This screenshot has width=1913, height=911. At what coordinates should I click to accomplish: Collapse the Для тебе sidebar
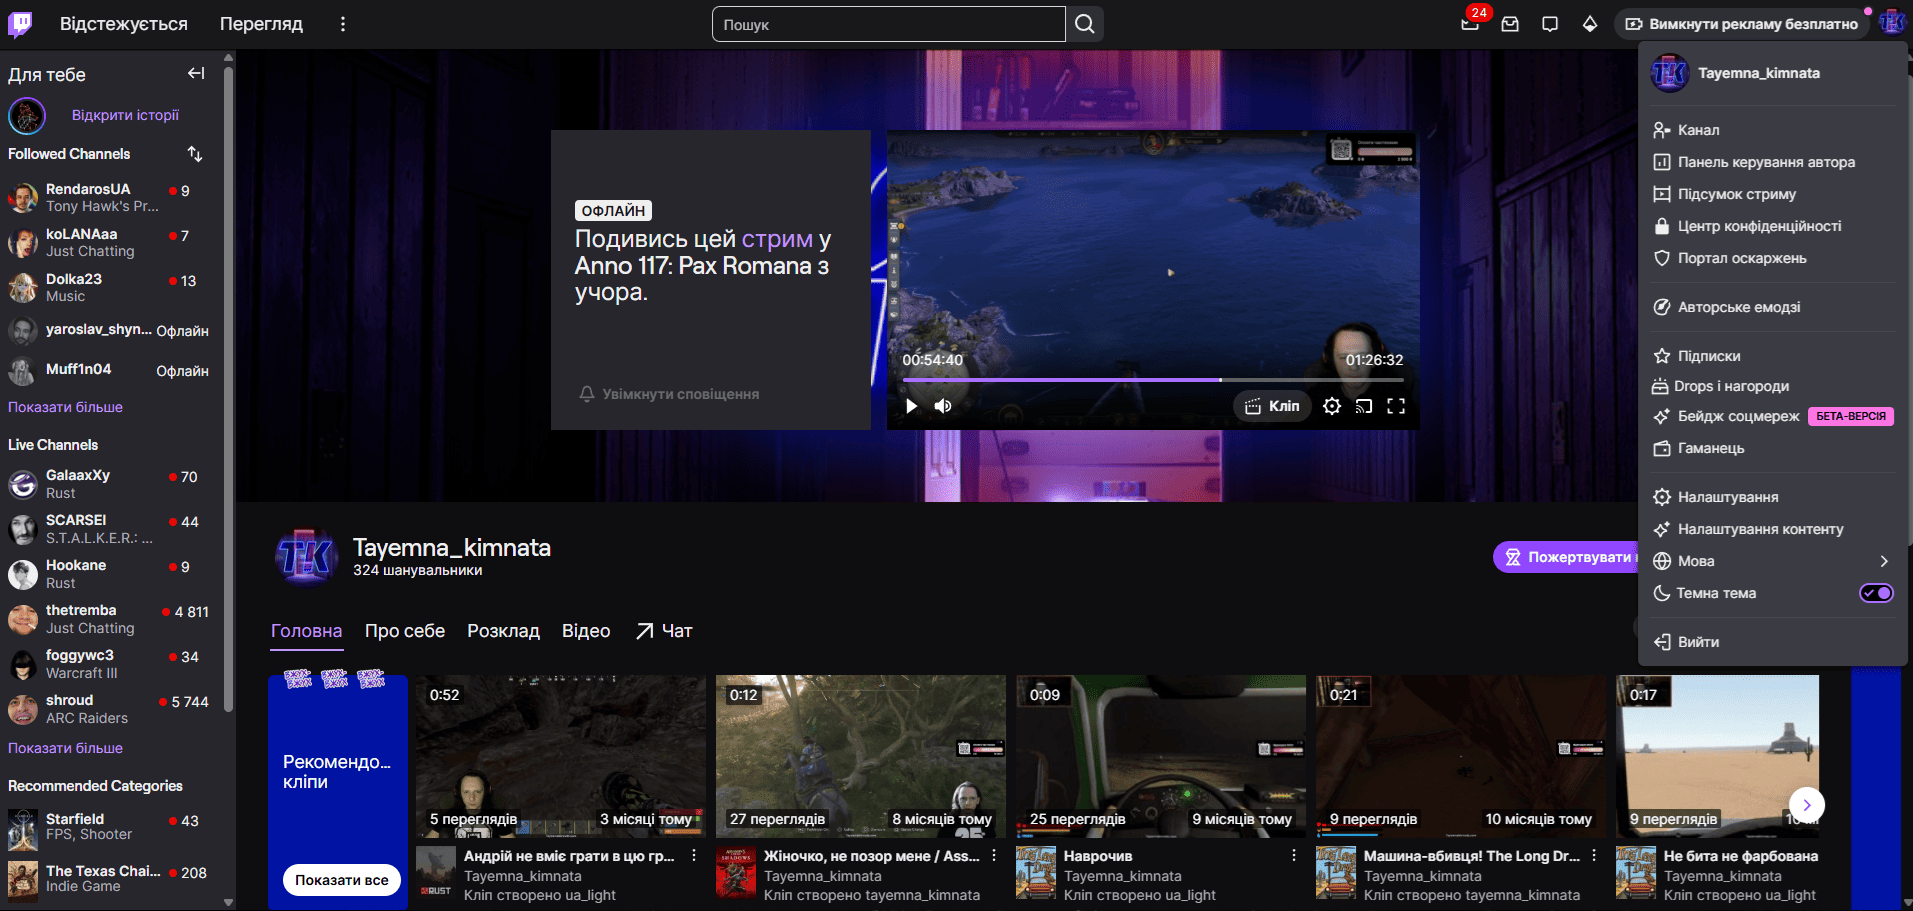(196, 73)
